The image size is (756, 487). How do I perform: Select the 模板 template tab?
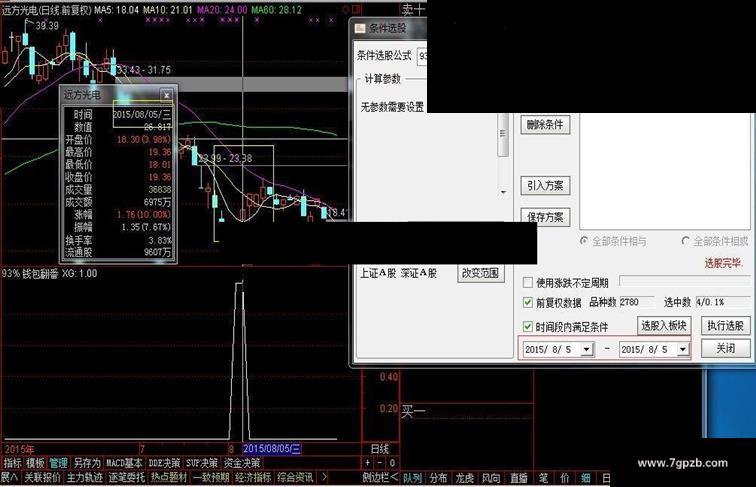click(35, 463)
